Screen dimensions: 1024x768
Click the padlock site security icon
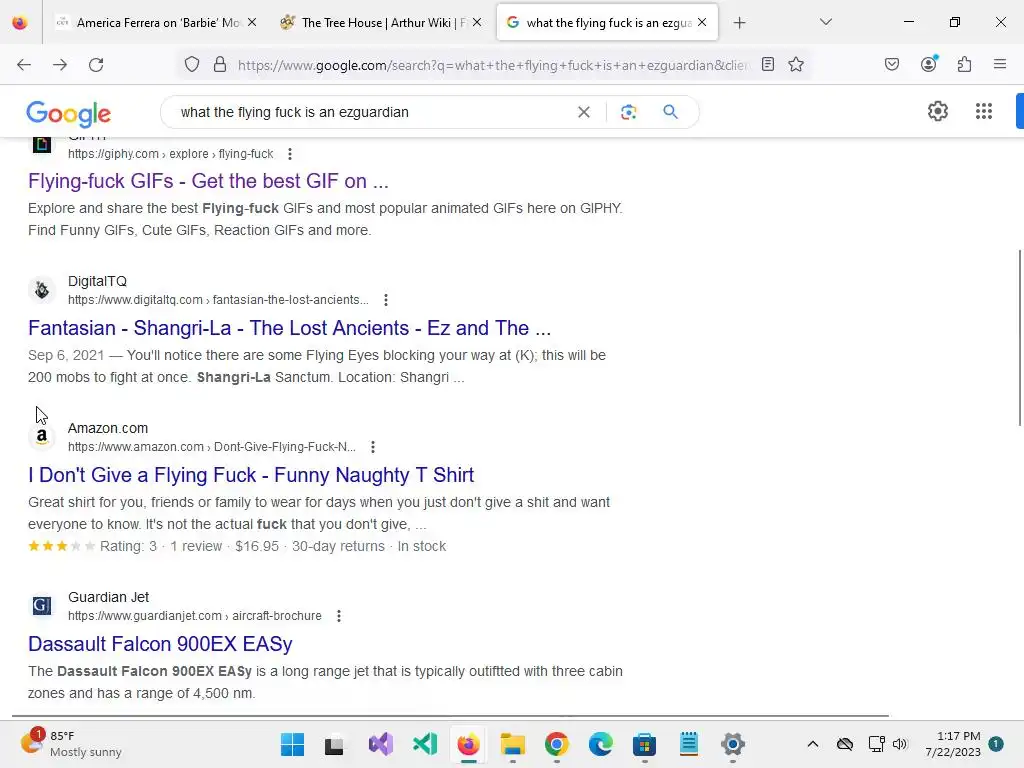tap(220, 65)
